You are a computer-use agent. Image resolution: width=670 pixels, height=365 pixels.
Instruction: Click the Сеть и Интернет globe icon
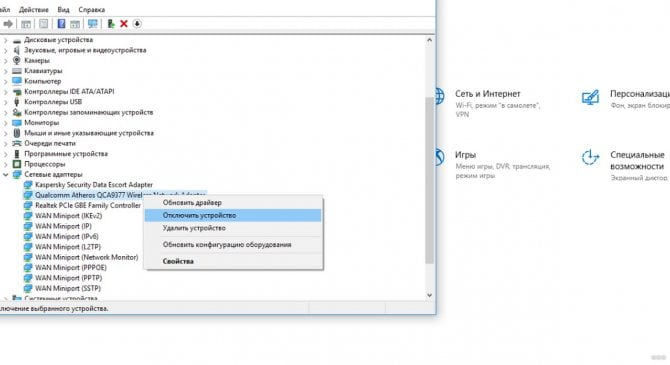point(440,96)
